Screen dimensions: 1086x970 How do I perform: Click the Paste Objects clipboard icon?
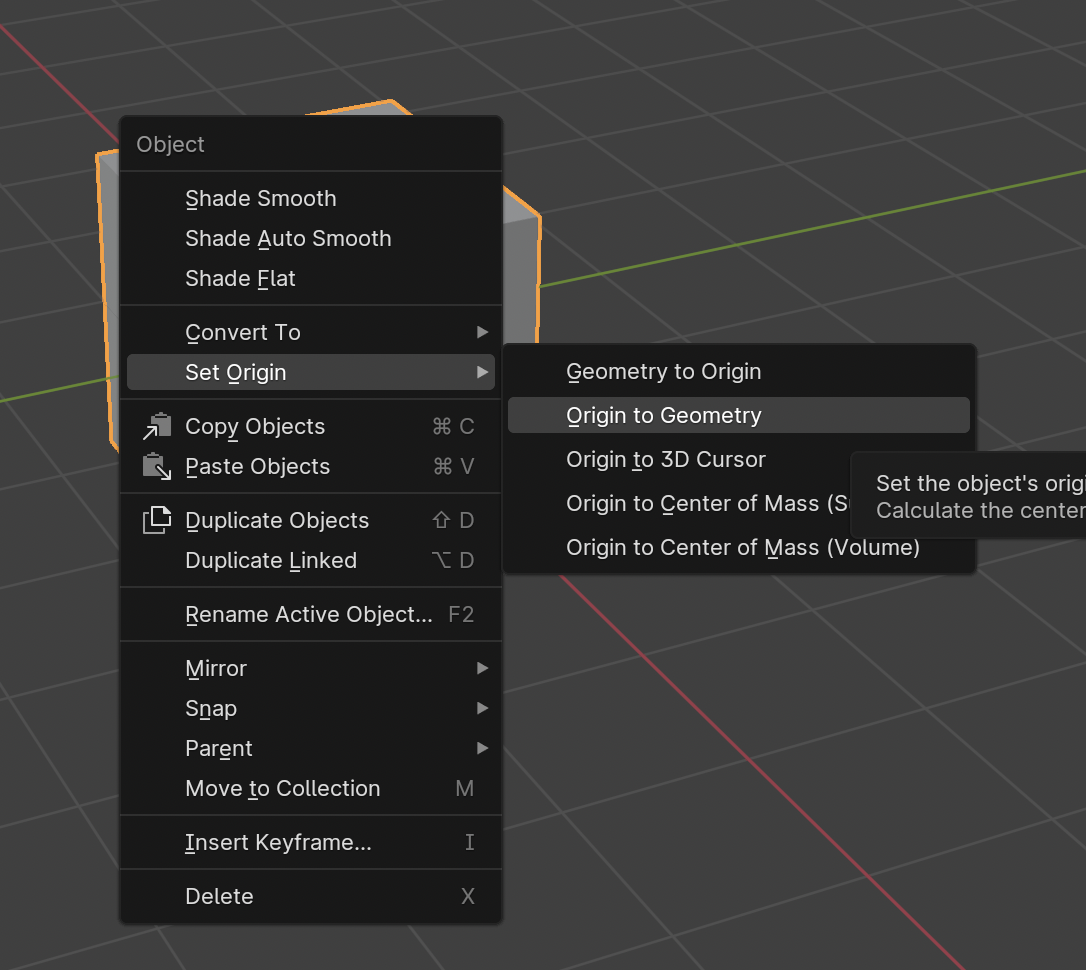[157, 467]
